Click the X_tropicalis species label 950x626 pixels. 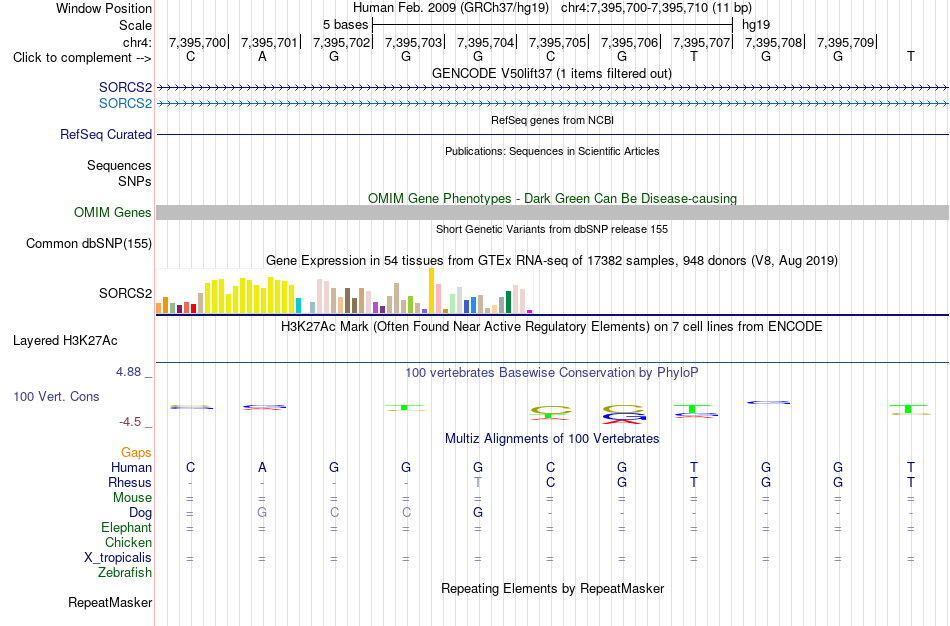118,558
